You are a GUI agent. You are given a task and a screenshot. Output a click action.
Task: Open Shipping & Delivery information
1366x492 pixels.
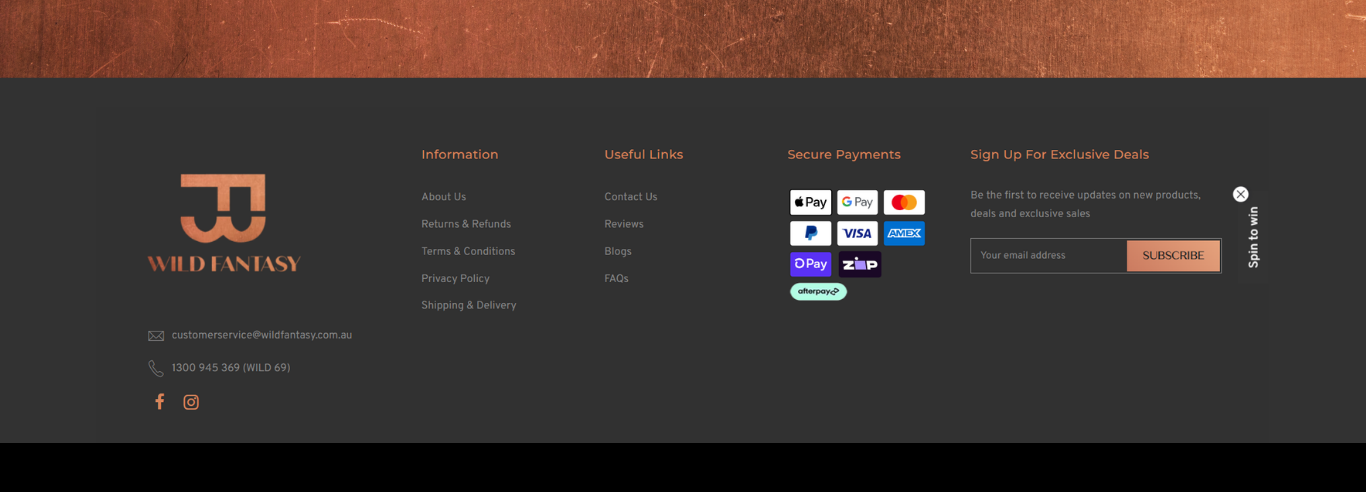coord(468,305)
